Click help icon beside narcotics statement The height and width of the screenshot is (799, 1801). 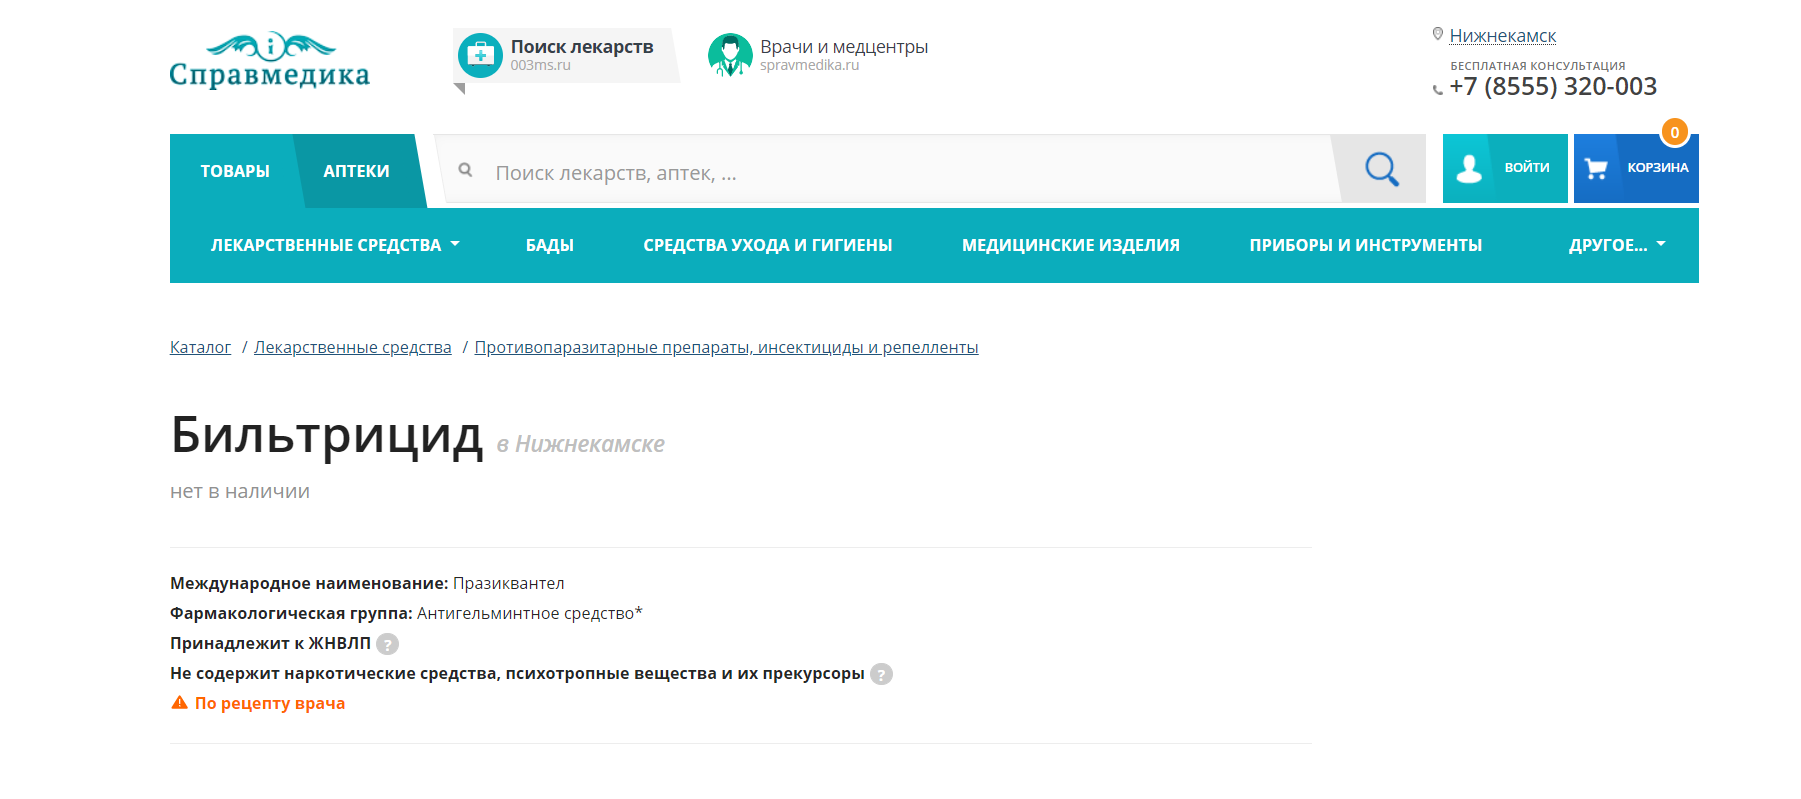click(881, 674)
